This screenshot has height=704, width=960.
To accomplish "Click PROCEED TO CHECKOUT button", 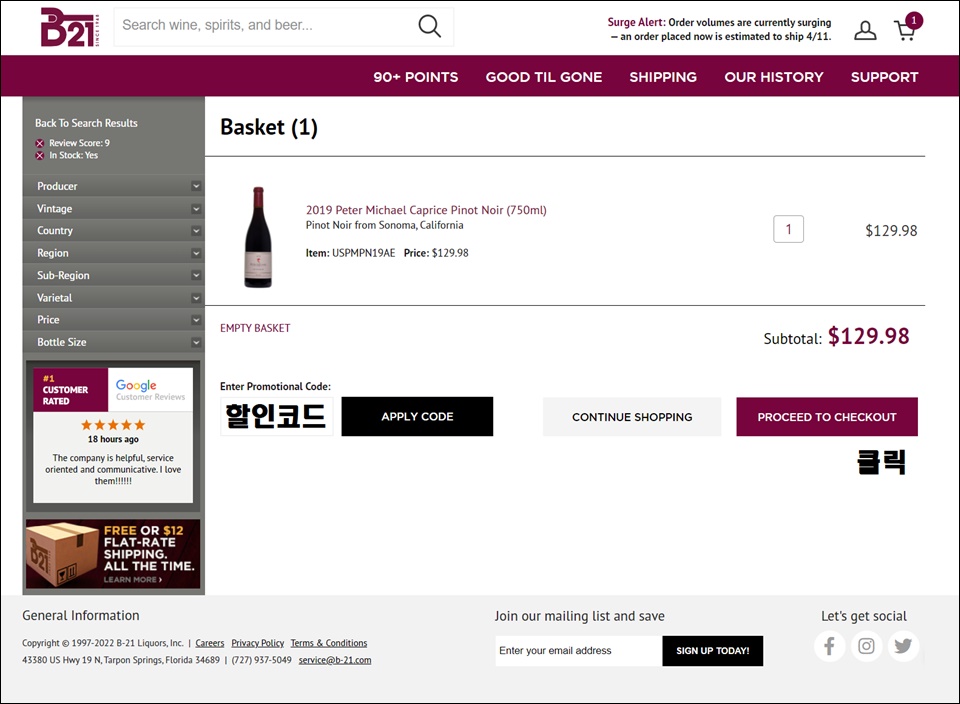I will pyautogui.click(x=827, y=417).
